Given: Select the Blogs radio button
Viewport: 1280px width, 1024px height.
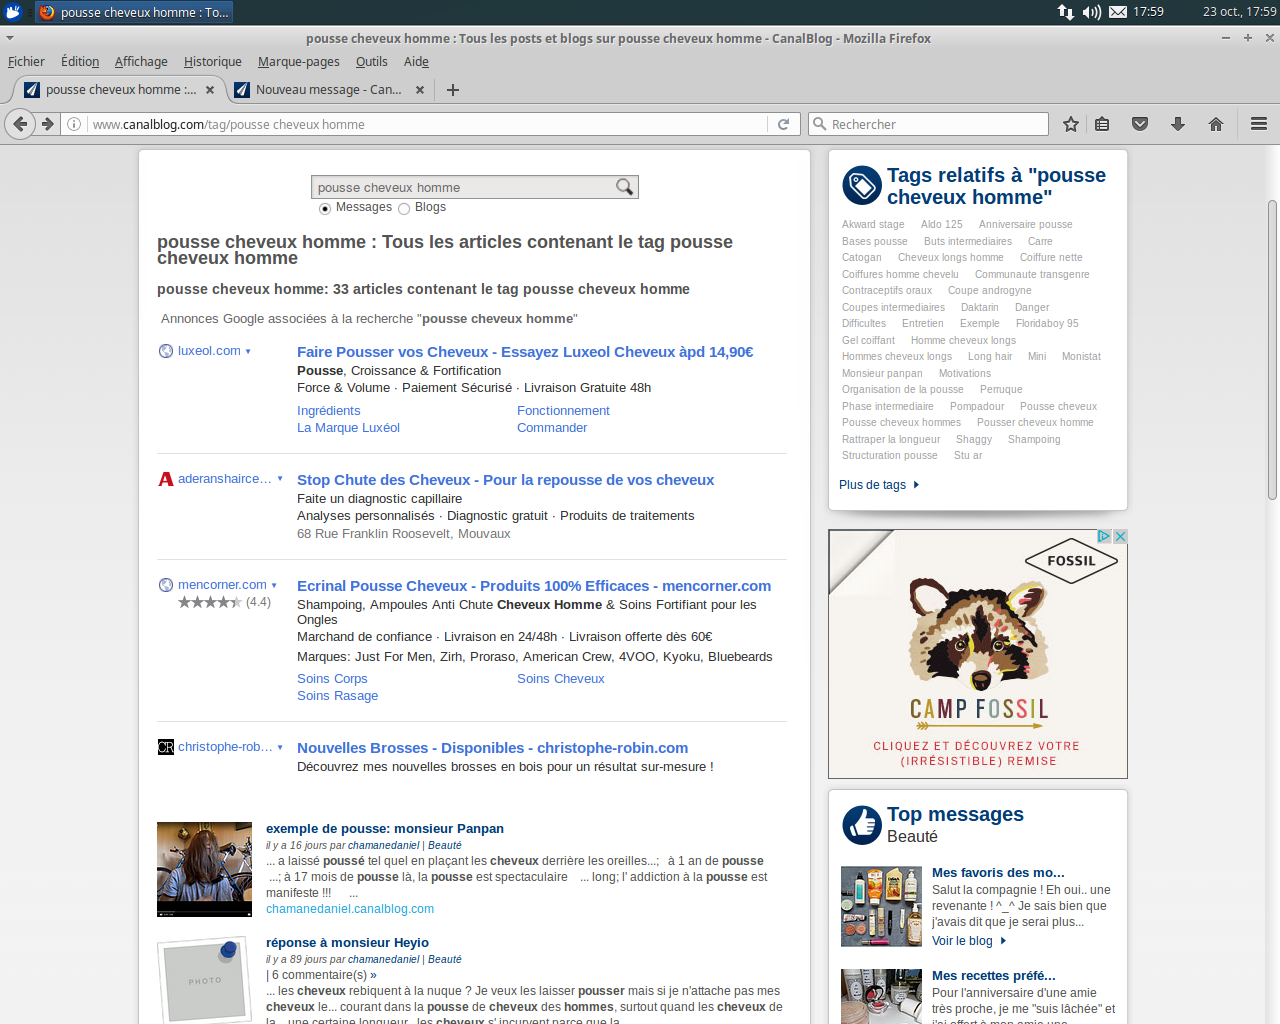Looking at the screenshot, I should [404, 209].
